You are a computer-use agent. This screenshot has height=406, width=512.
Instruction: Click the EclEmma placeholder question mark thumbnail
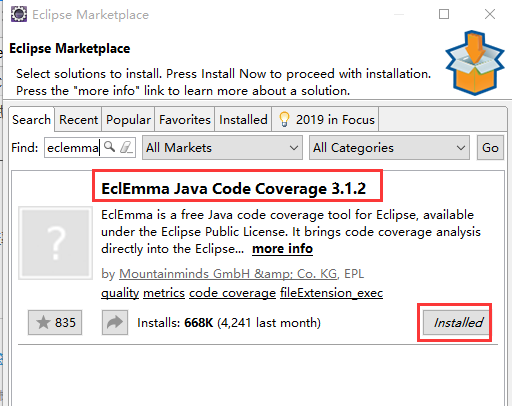pos(55,243)
